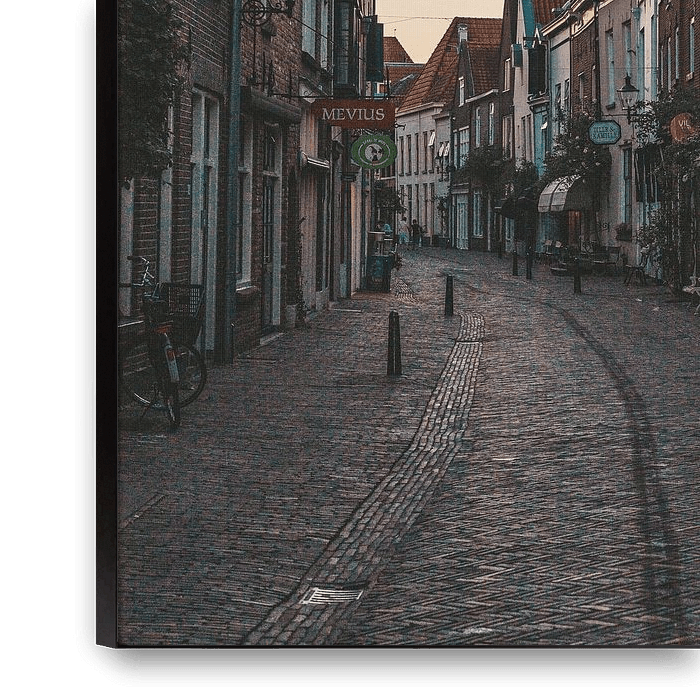Click the metal drain grate in the pavement

click(x=333, y=595)
